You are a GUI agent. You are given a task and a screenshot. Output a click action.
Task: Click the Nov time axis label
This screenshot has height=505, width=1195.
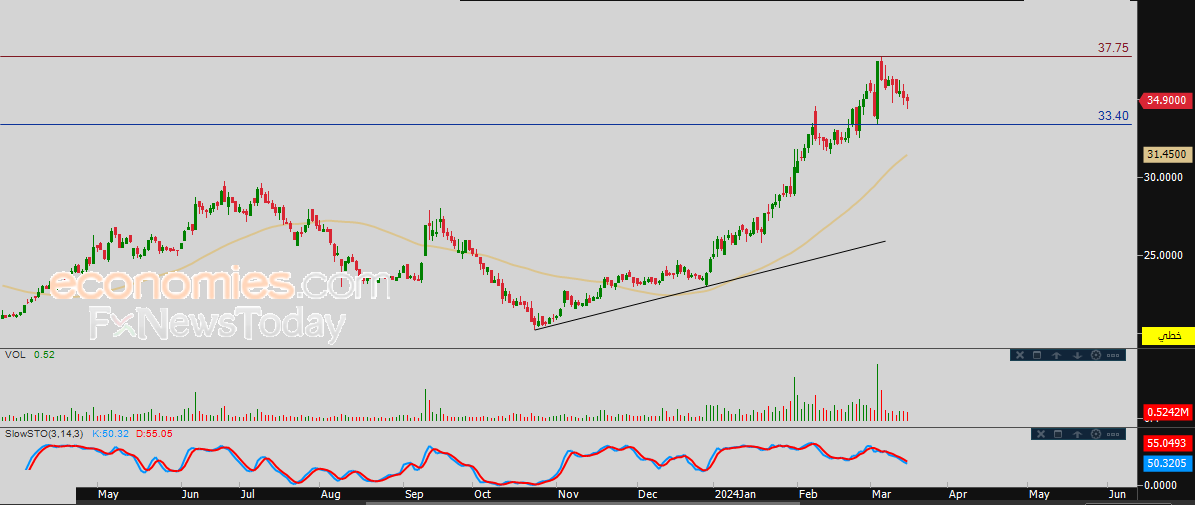[567, 494]
